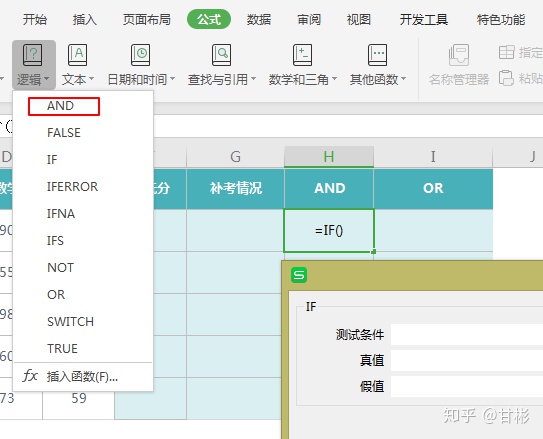Select column J header
543x439 pixels.
pos(518,157)
